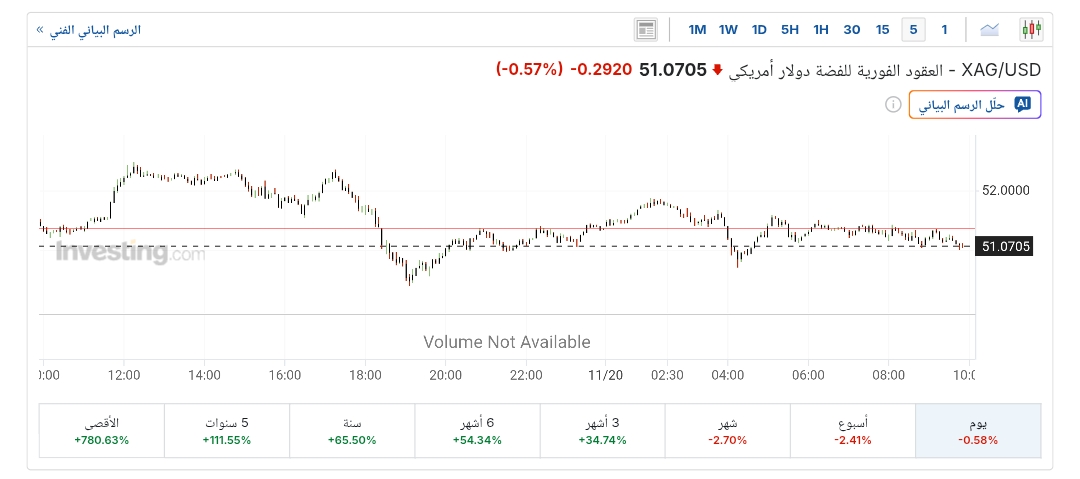The width and height of the screenshot is (1080, 479).
Task: Click the Investing.com watermark logo
Action: point(131,252)
